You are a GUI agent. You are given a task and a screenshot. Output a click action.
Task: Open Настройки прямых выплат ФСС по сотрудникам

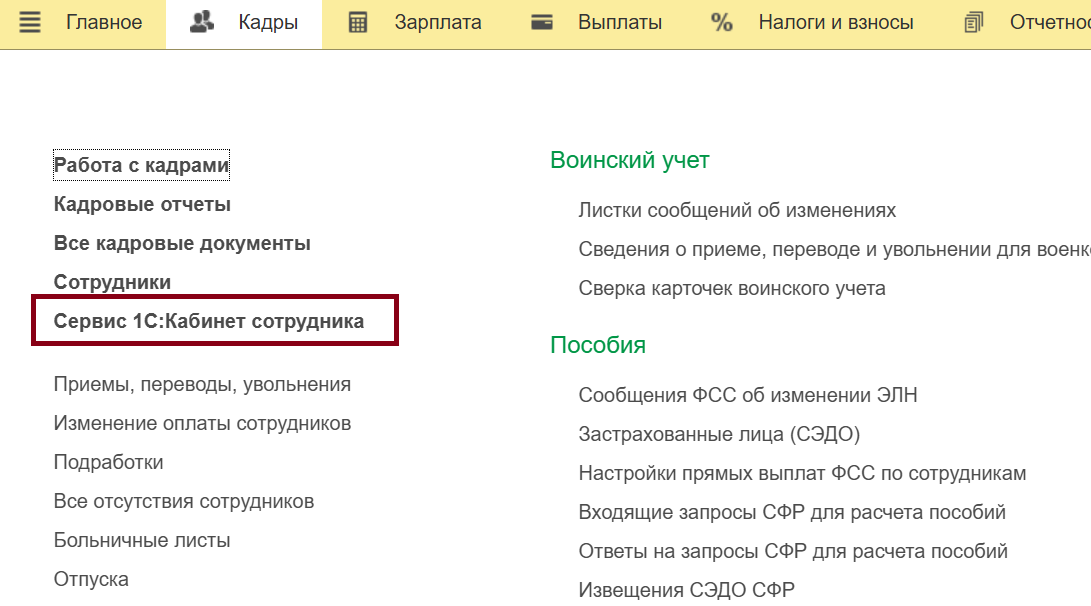802,473
